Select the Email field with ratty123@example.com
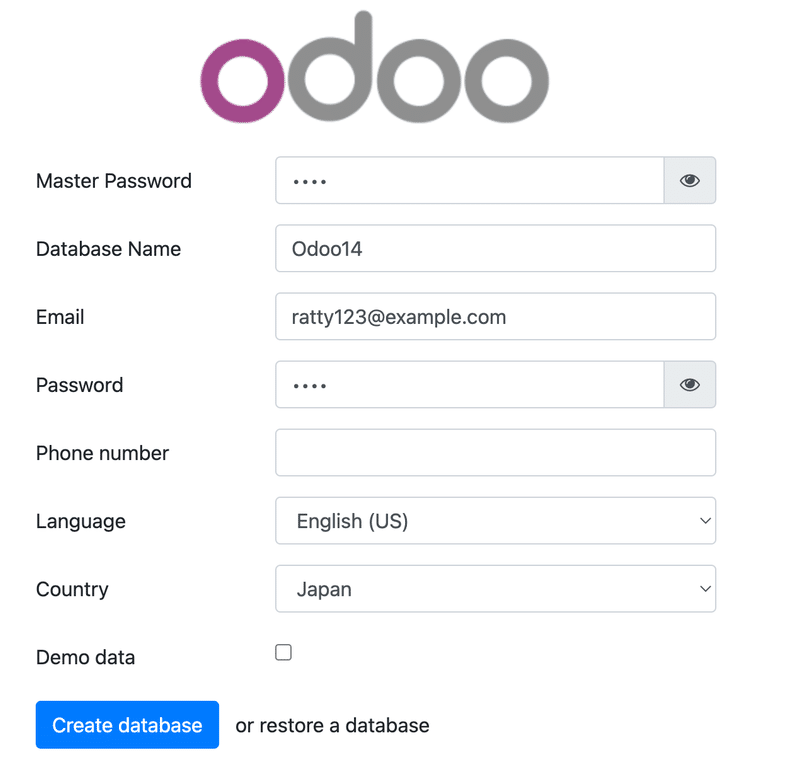This screenshot has width=800, height=784. pyautogui.click(x=495, y=316)
